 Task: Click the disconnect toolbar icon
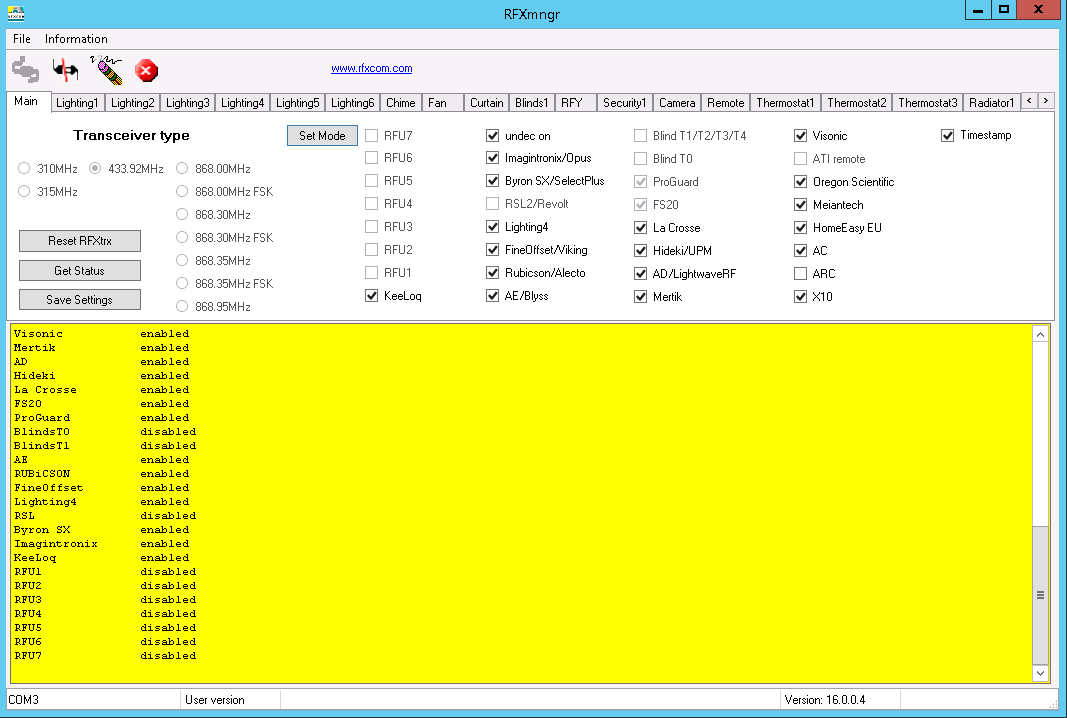click(x=65, y=69)
